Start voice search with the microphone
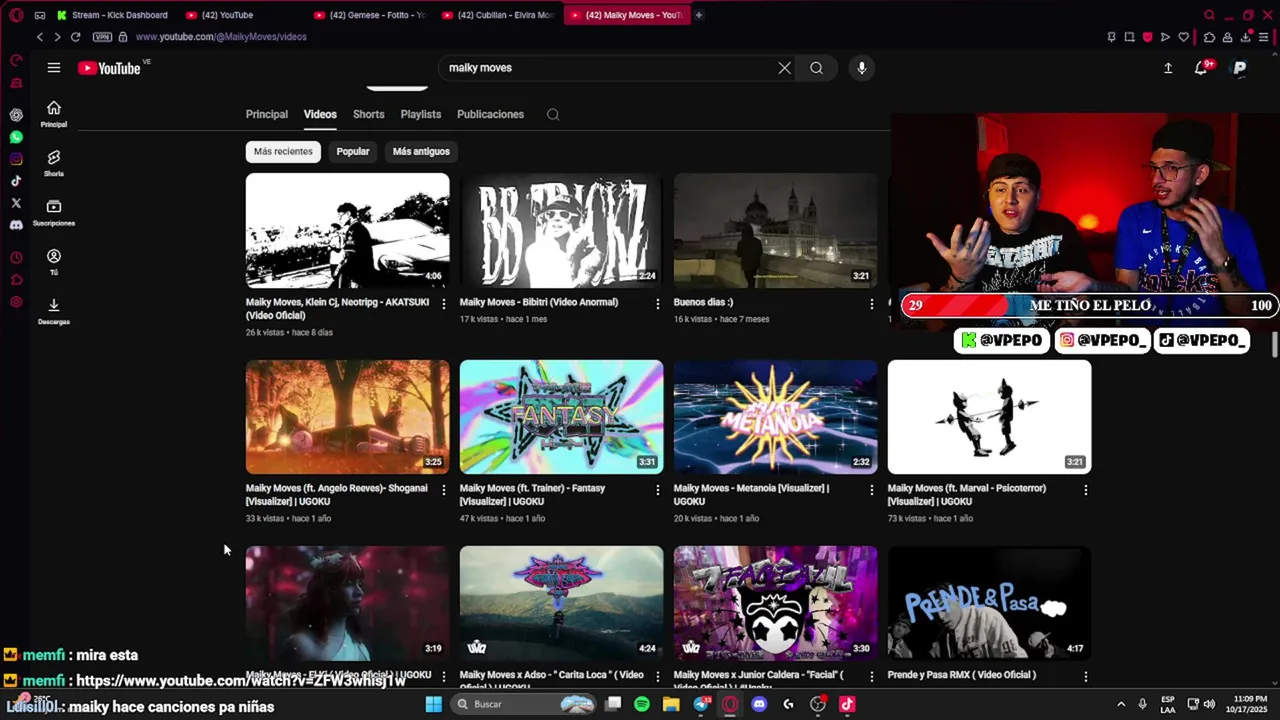Screen dimensions: 1280x720 (x=862, y=68)
